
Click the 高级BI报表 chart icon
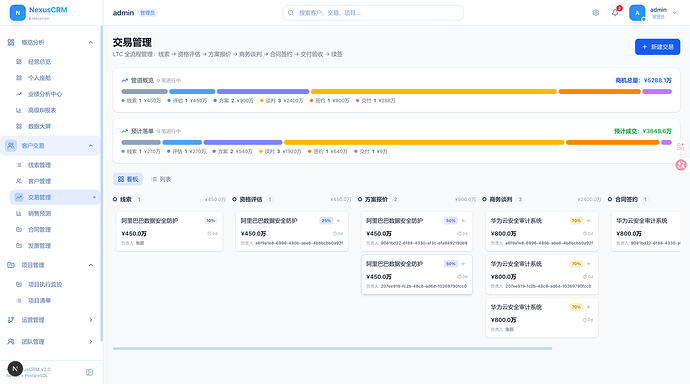(x=19, y=110)
